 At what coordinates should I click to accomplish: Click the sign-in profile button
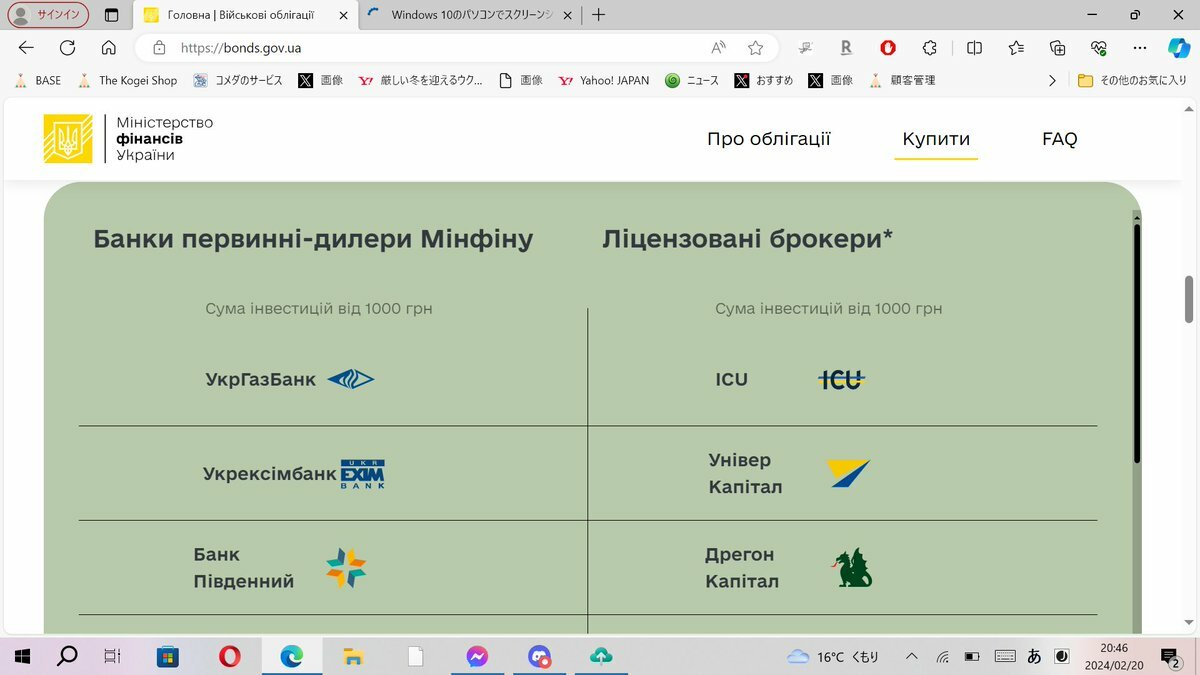point(48,15)
